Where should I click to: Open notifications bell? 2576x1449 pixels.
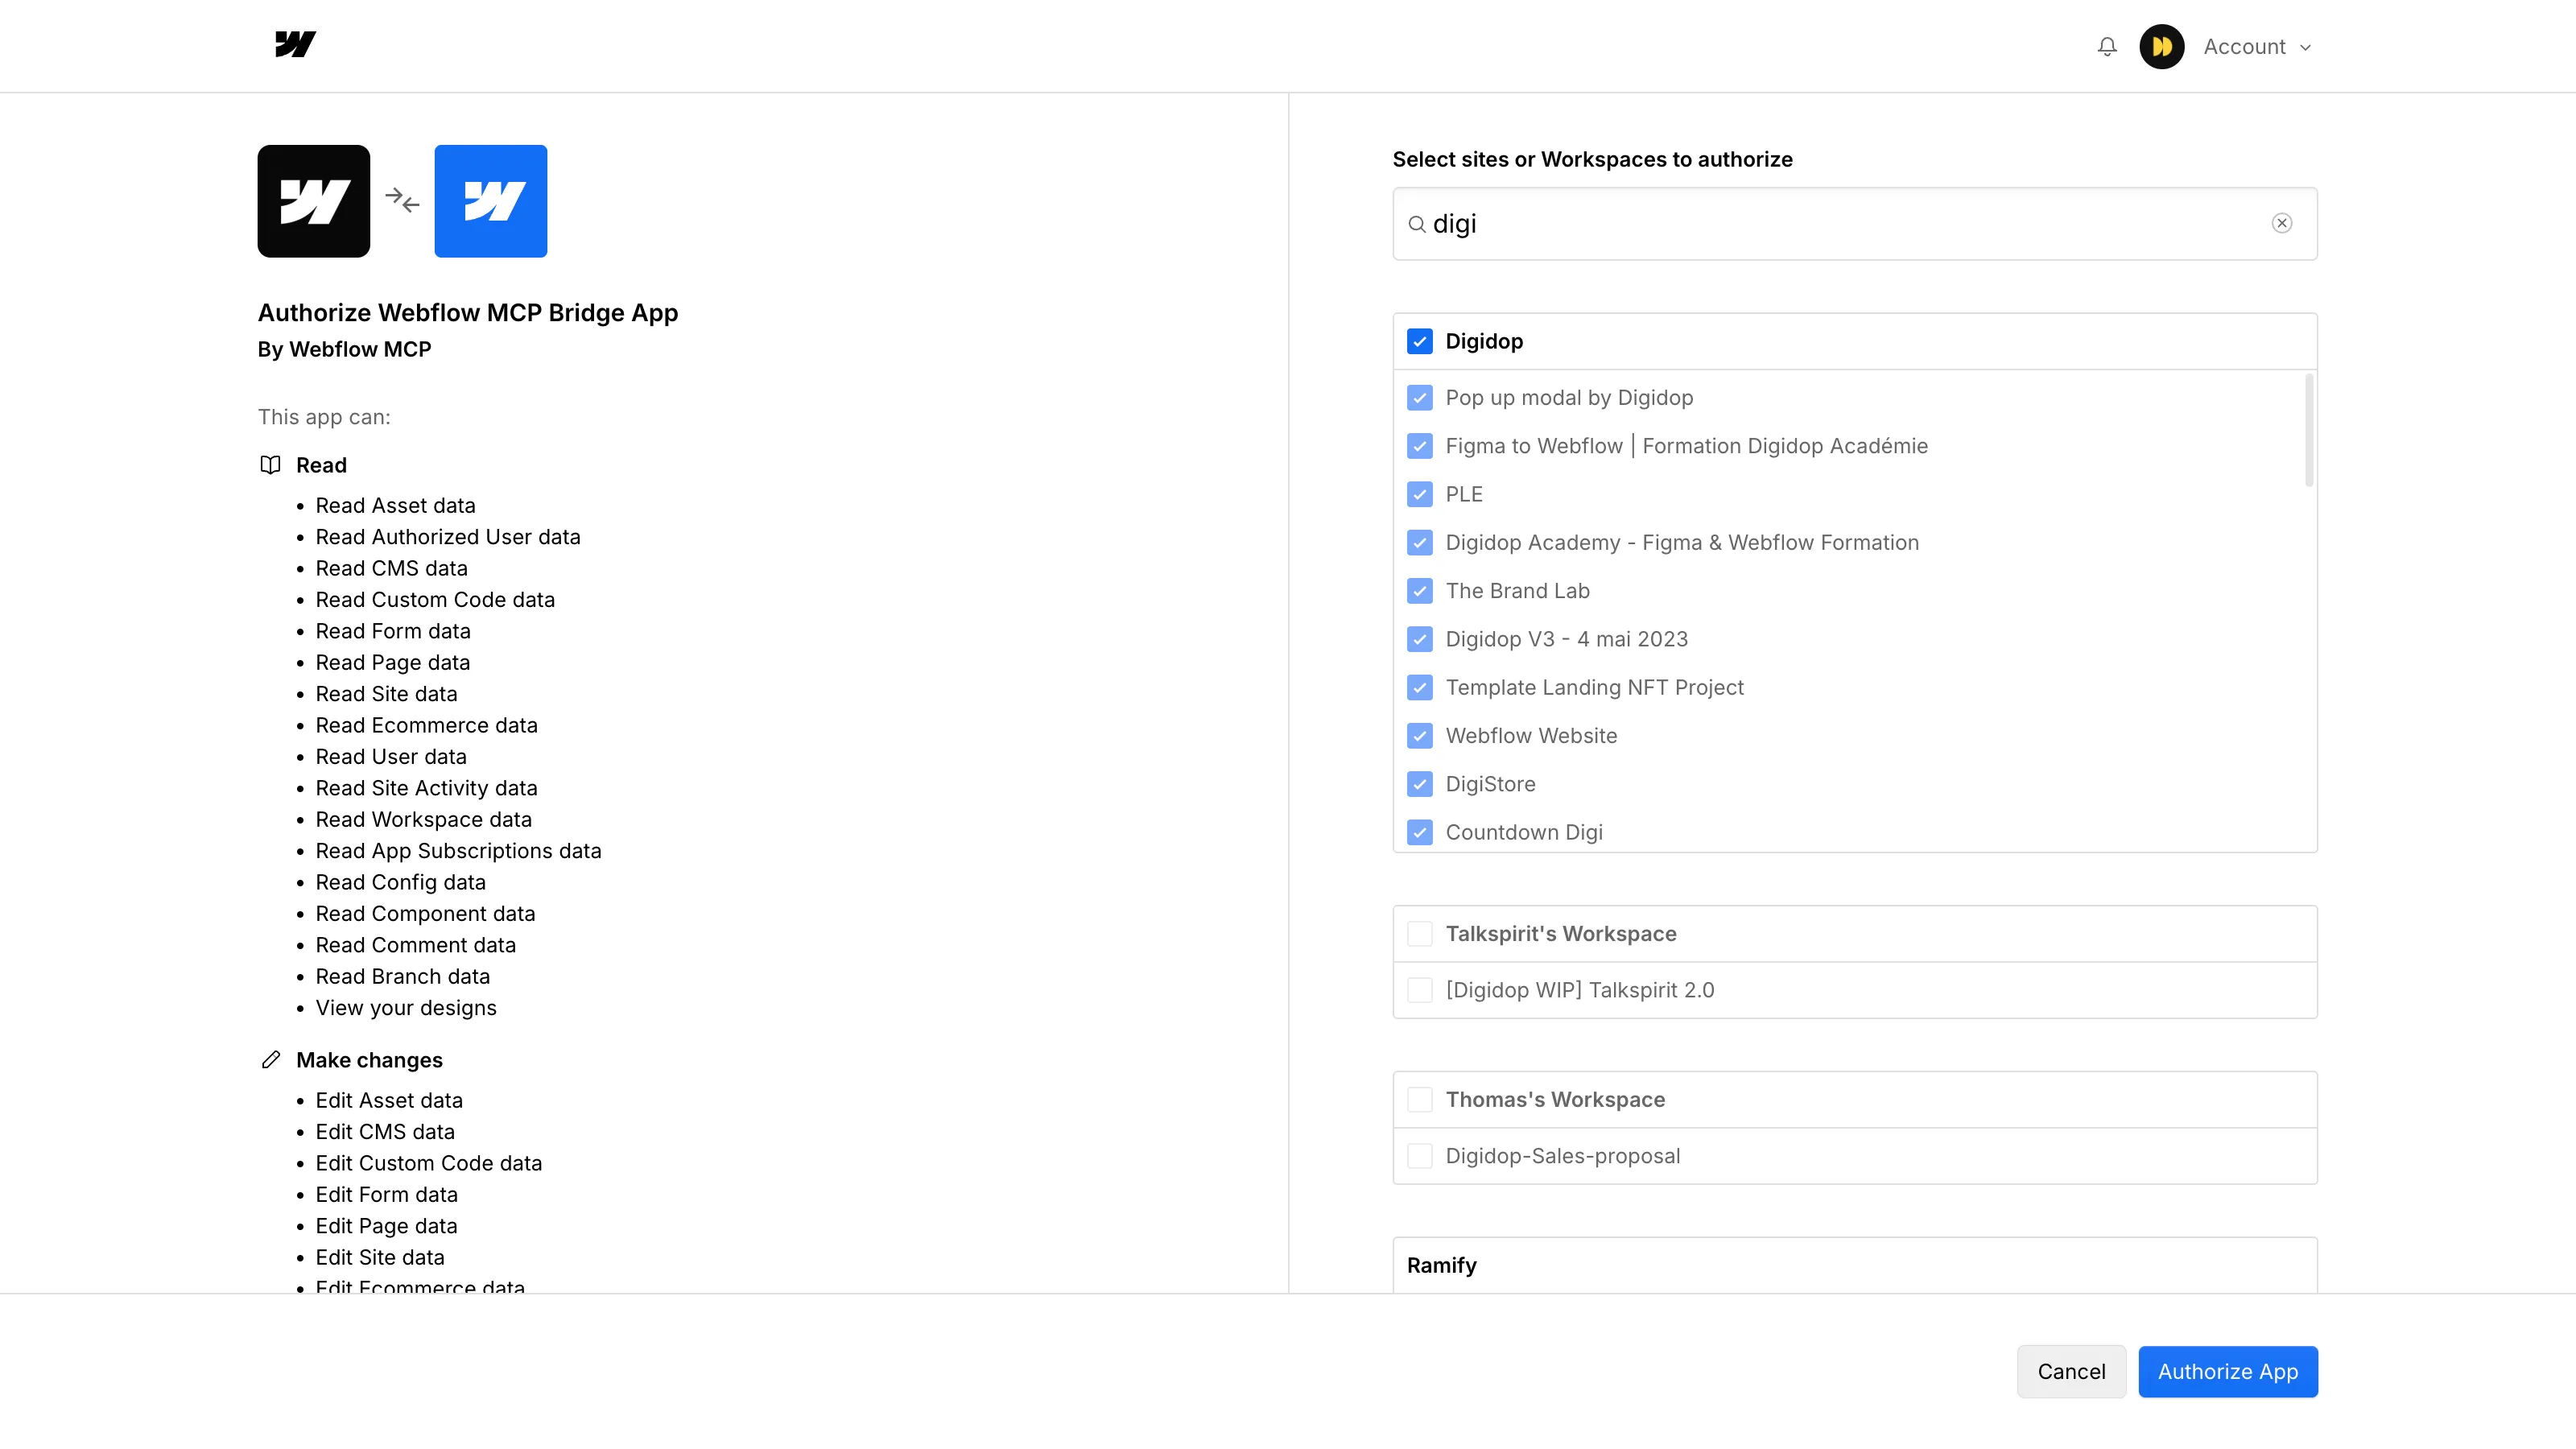pyautogui.click(x=2107, y=47)
